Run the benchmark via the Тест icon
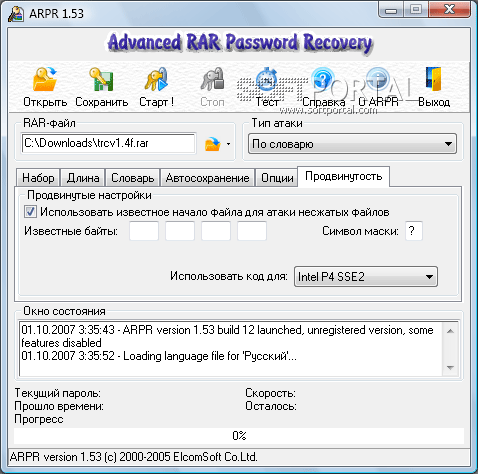The image size is (478, 474). click(x=267, y=79)
